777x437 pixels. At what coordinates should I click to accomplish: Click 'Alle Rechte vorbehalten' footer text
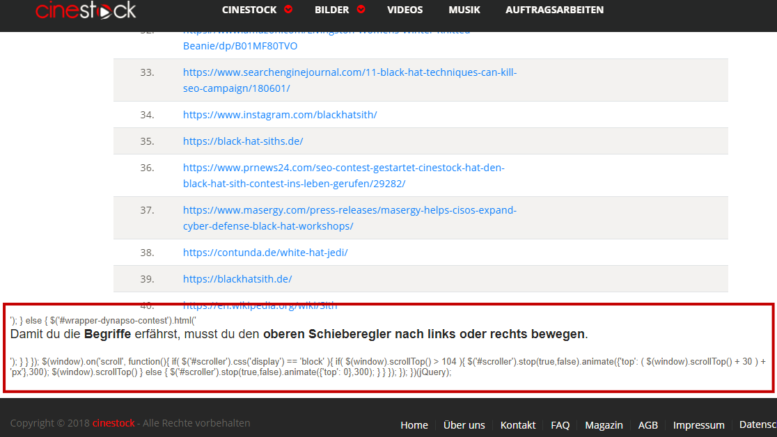(196, 423)
